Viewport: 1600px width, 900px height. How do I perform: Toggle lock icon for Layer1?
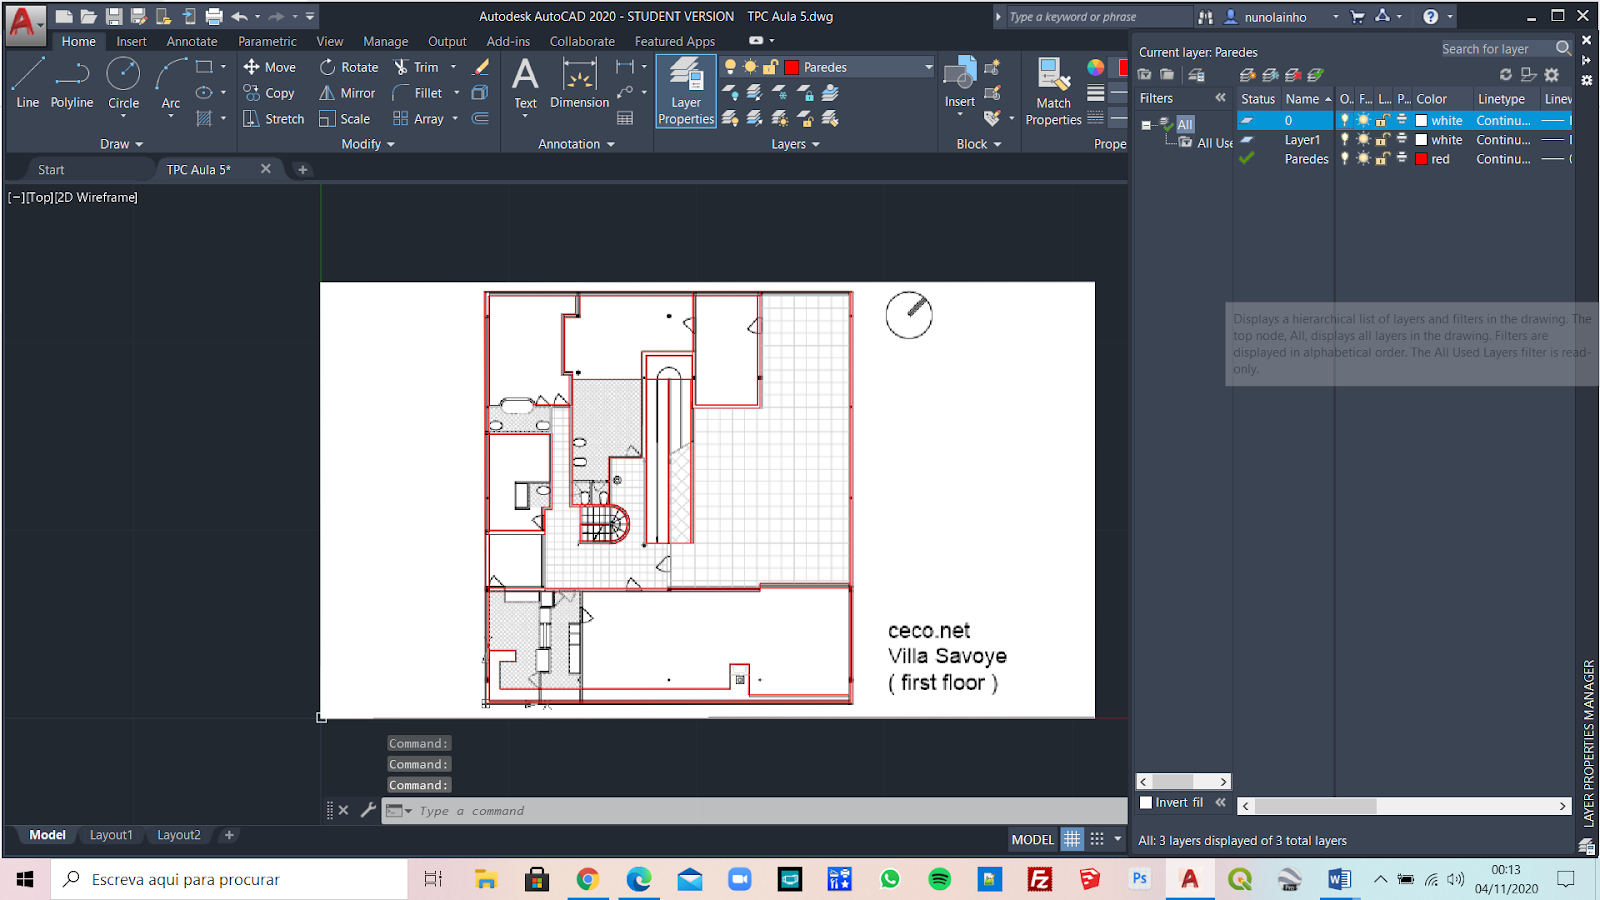[x=1382, y=140]
